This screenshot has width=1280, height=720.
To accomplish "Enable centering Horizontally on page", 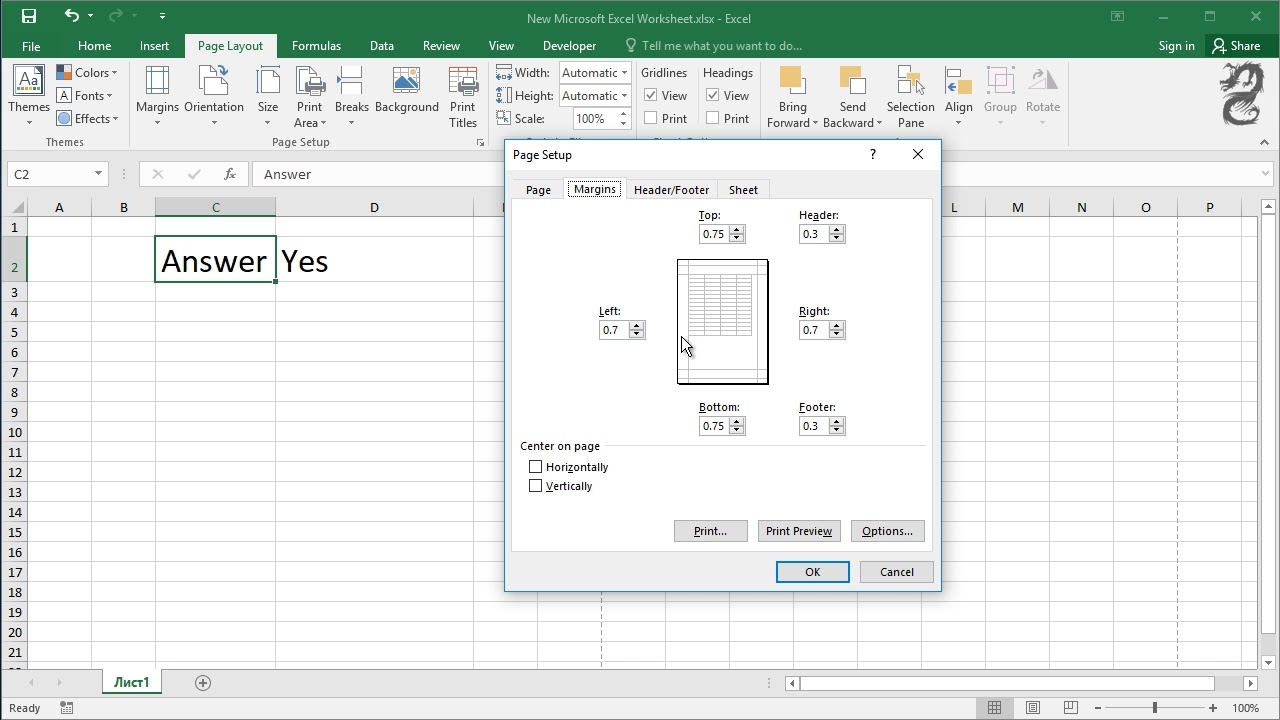I will [536, 466].
